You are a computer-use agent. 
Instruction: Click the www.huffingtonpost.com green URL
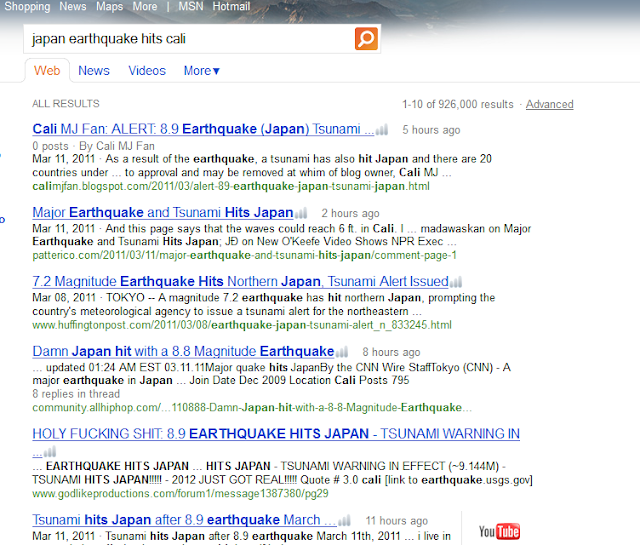242,325
